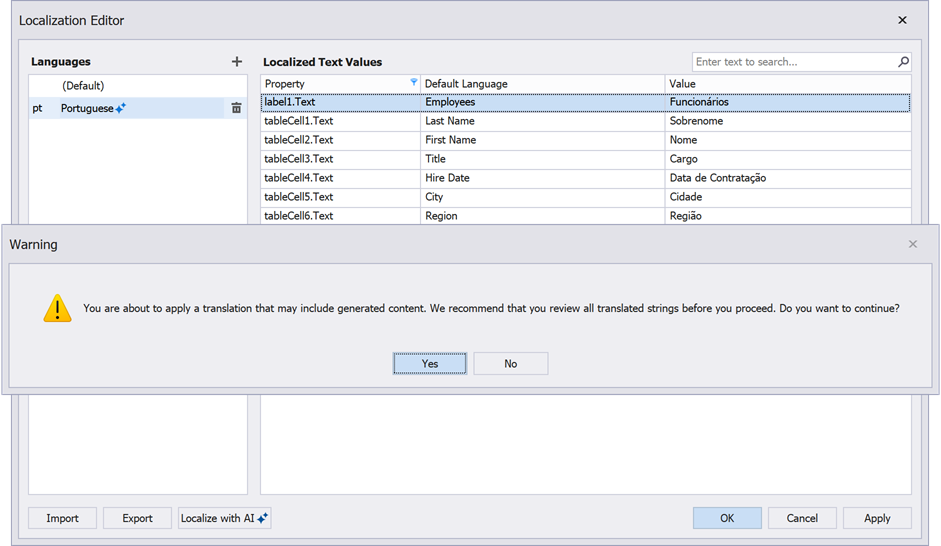Click the Cancel button

(x=802, y=518)
